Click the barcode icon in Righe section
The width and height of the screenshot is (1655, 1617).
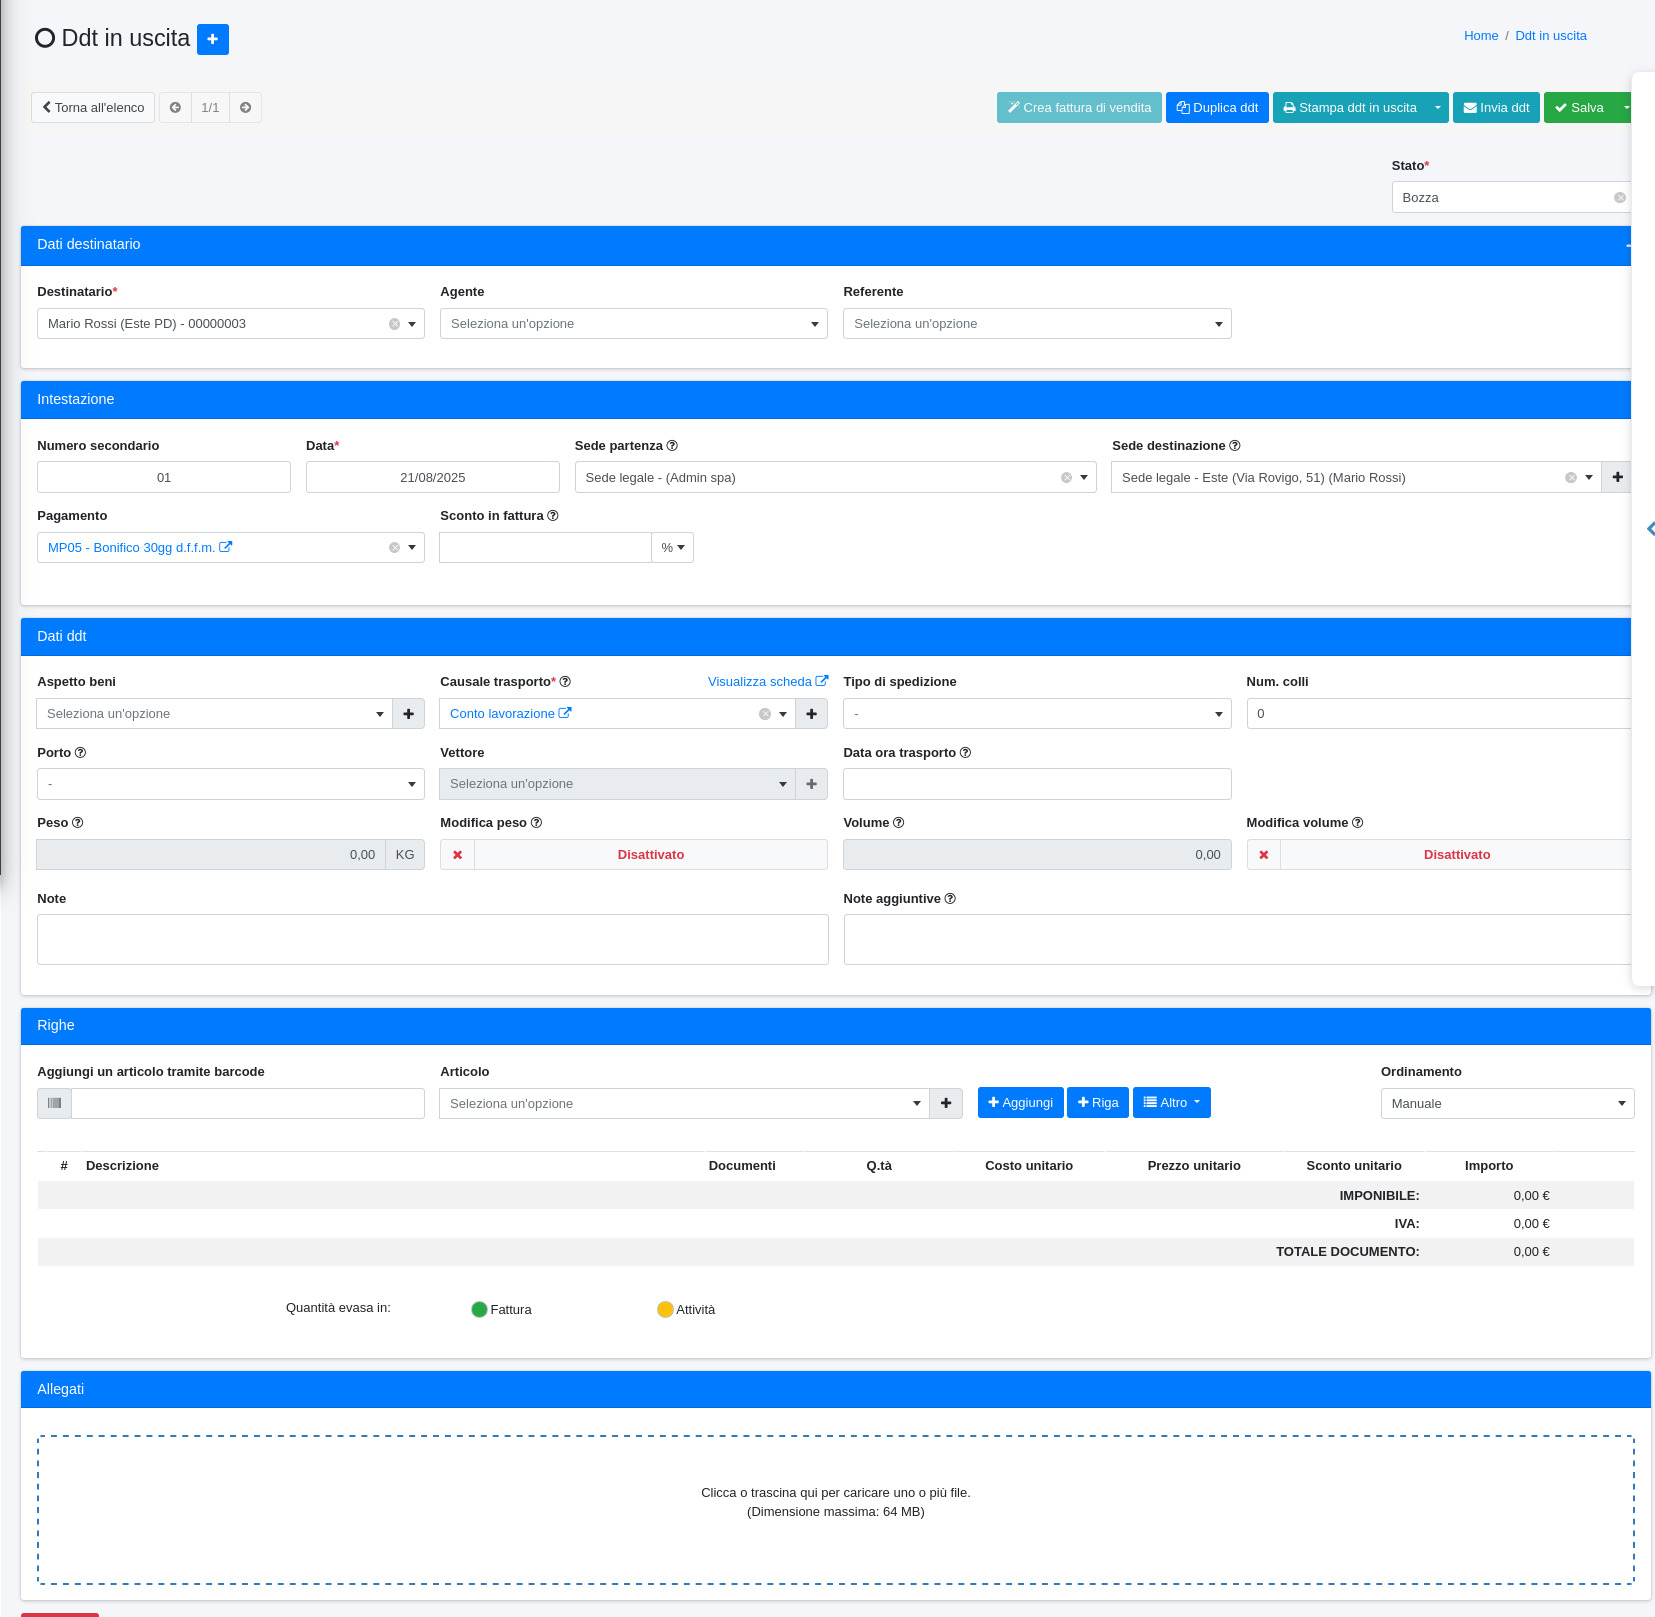click(55, 1103)
